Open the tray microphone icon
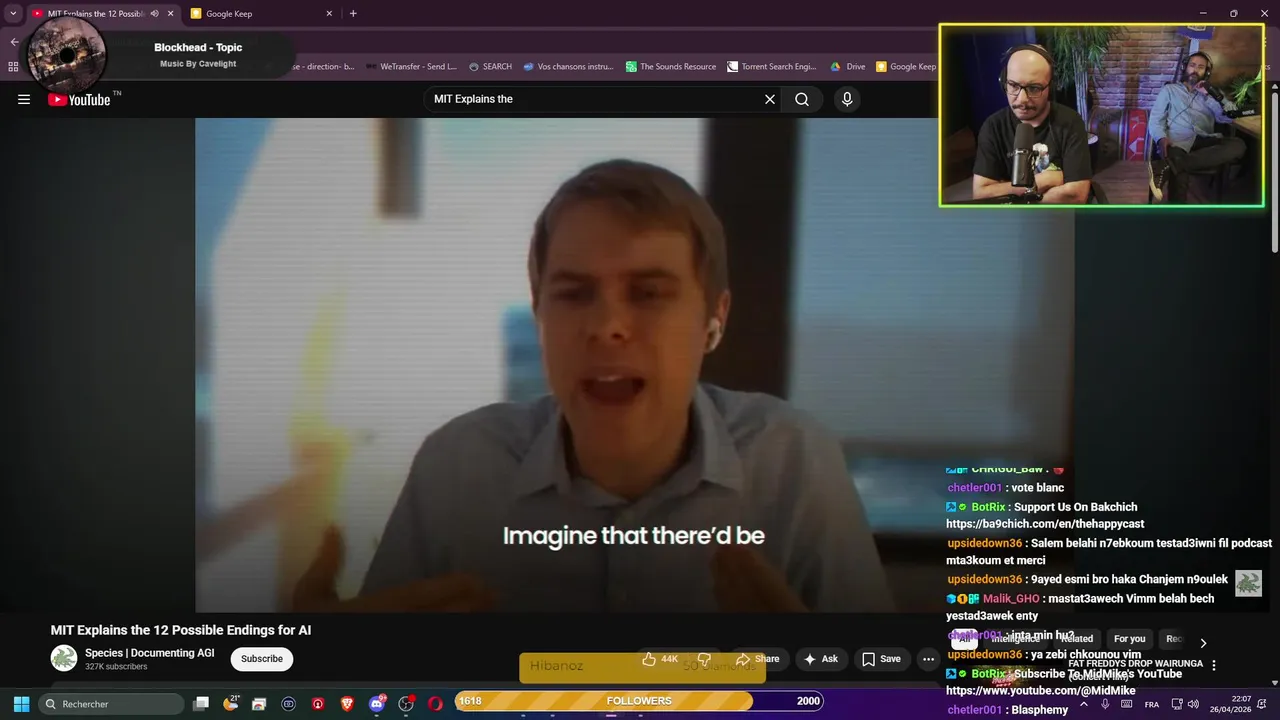 pos(1105,704)
